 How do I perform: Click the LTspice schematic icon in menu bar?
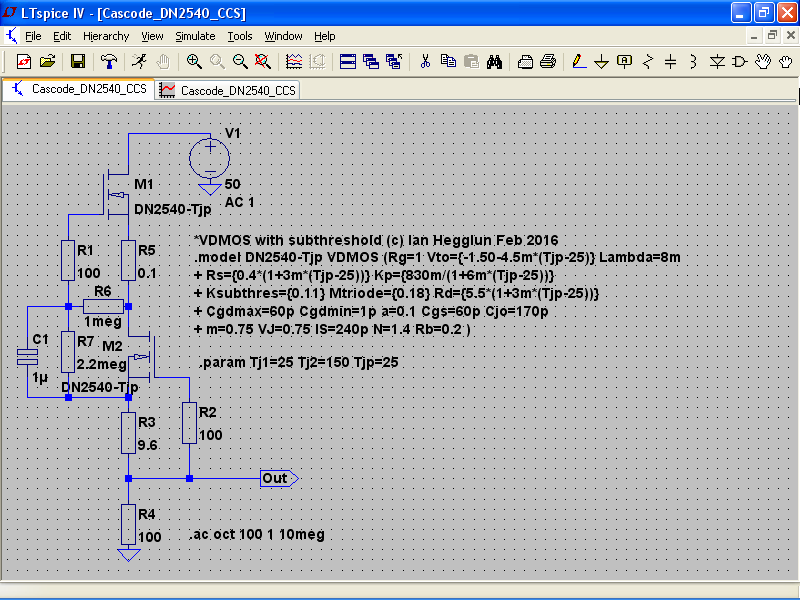11,36
